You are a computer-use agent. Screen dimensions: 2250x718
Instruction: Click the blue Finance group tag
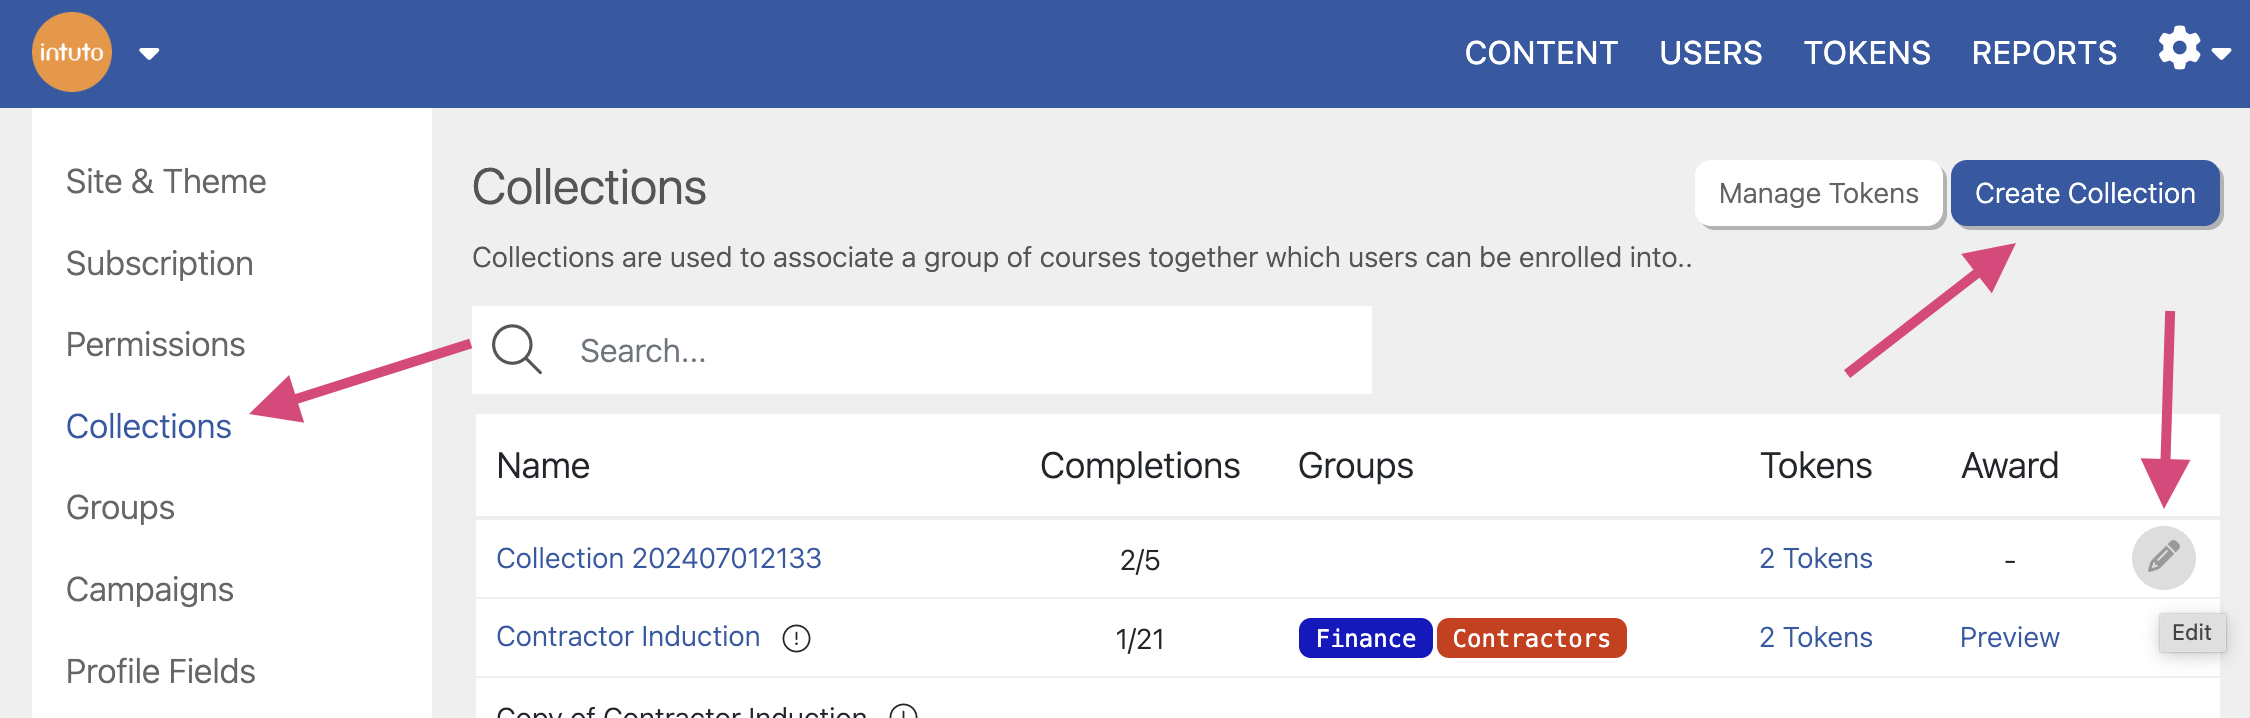point(1365,638)
